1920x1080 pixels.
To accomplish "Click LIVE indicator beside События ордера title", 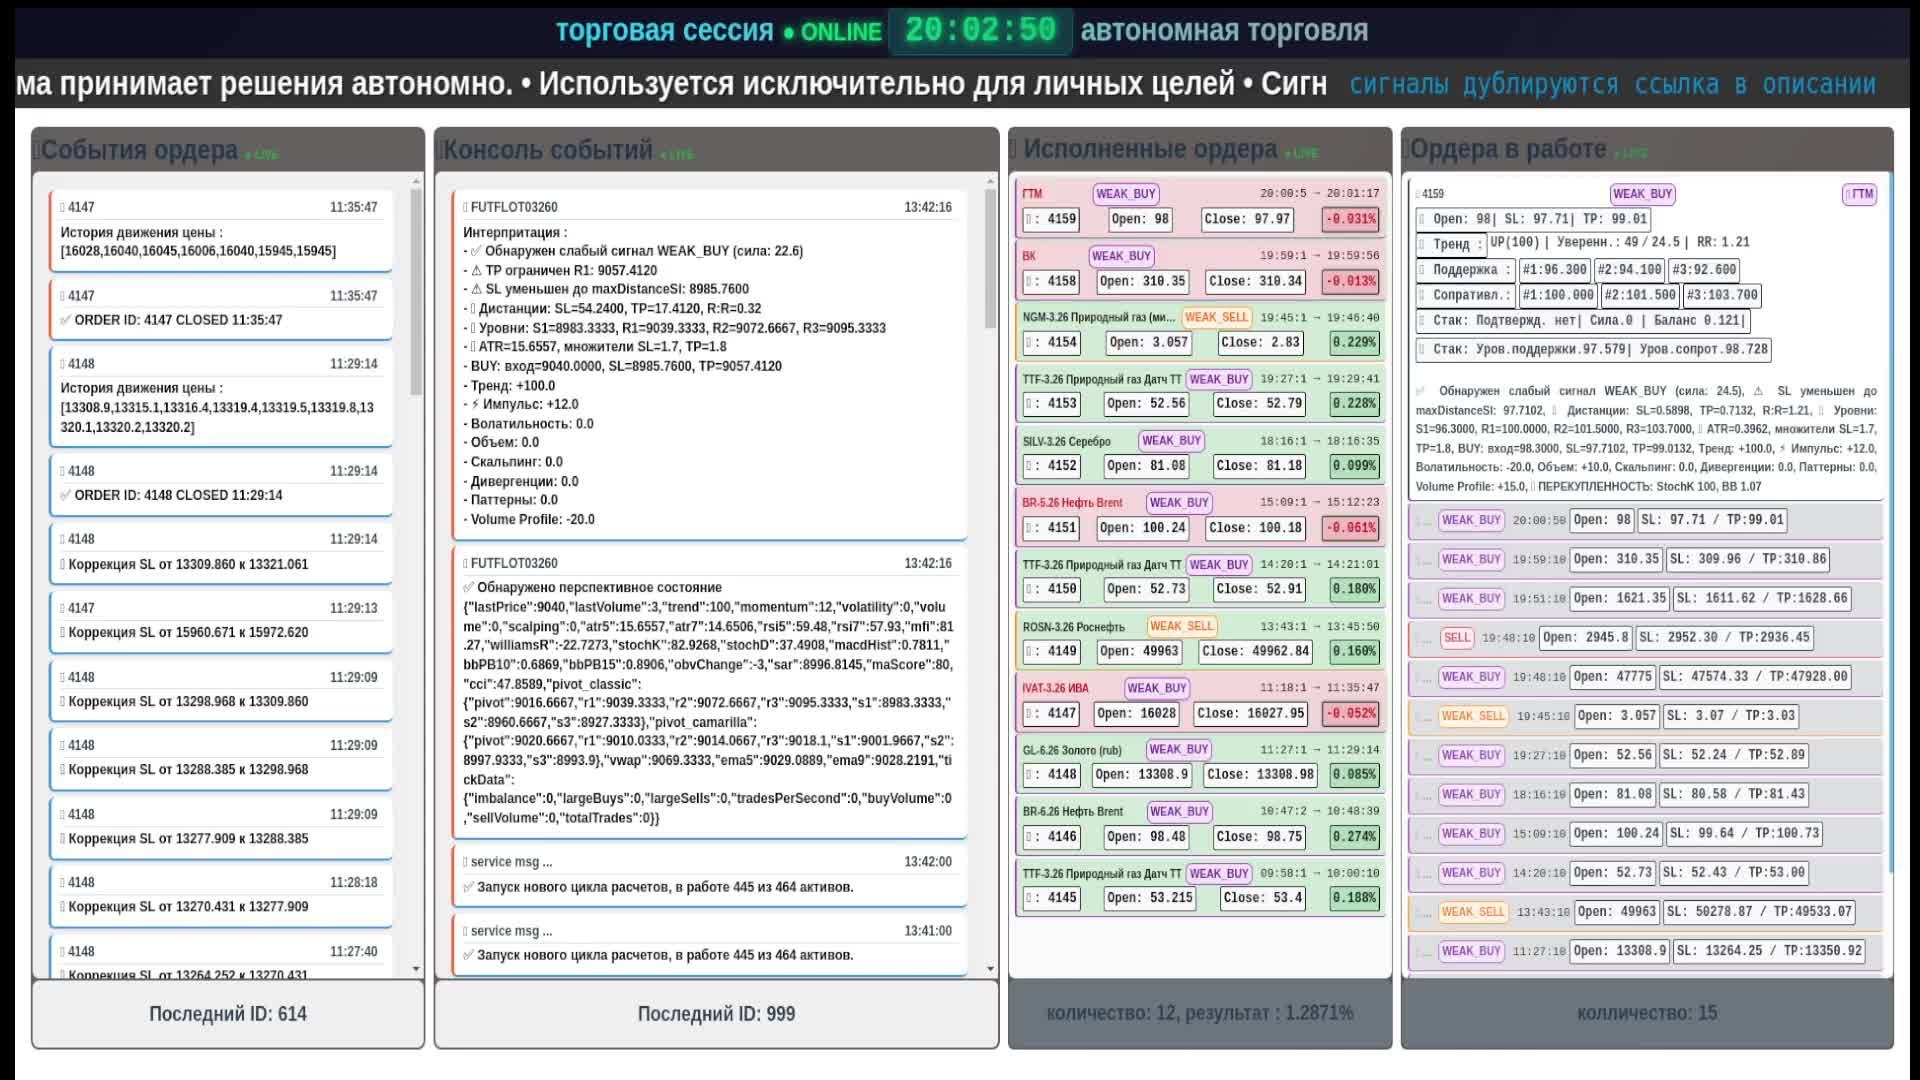I will [x=262, y=155].
